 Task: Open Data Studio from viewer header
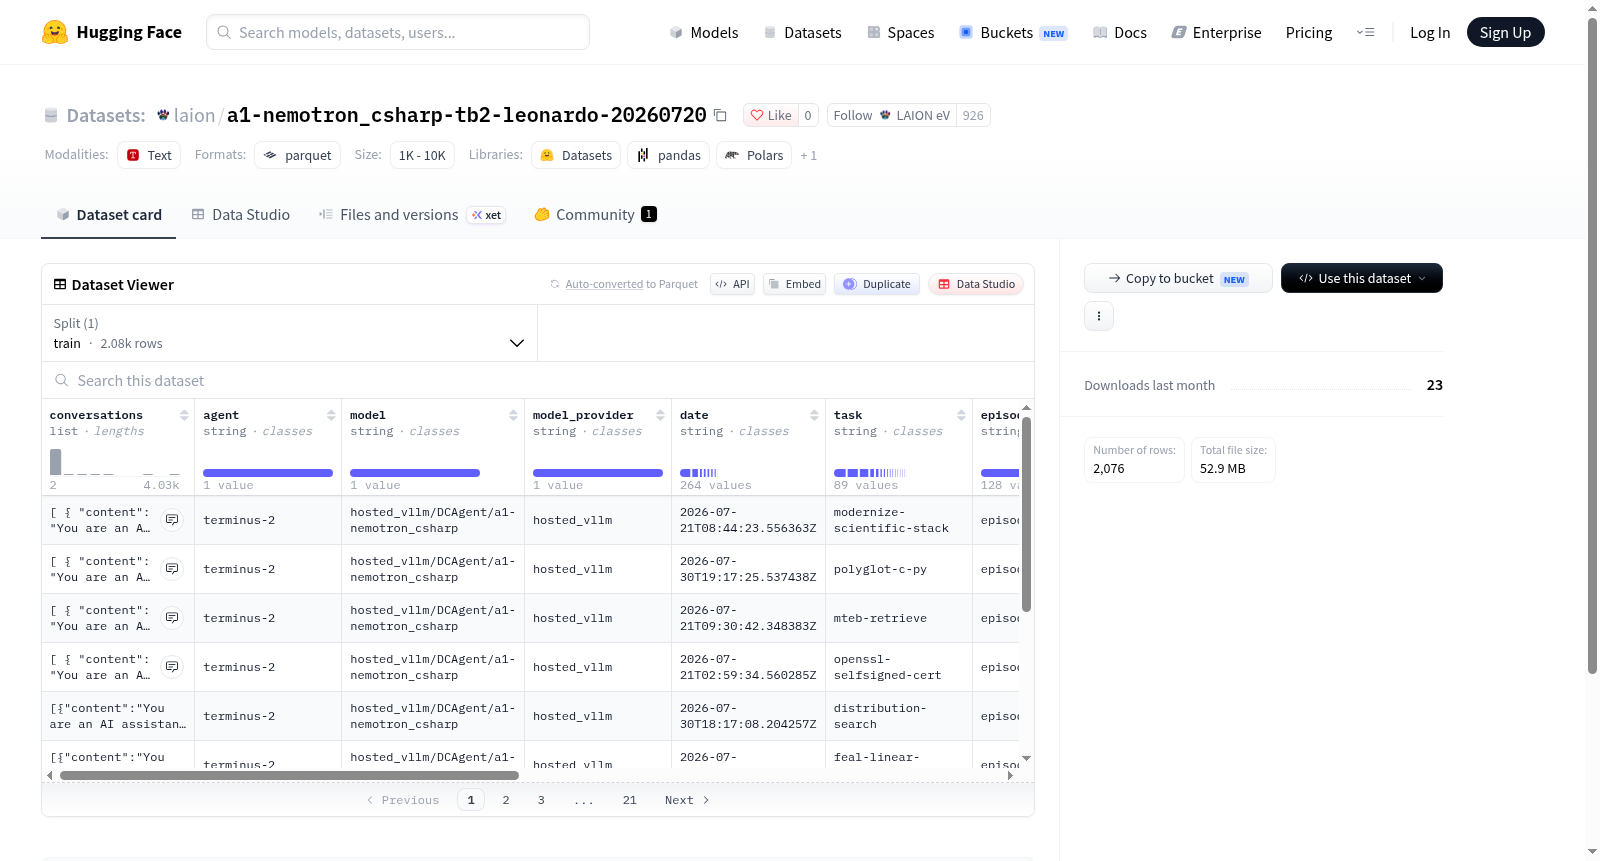976,284
